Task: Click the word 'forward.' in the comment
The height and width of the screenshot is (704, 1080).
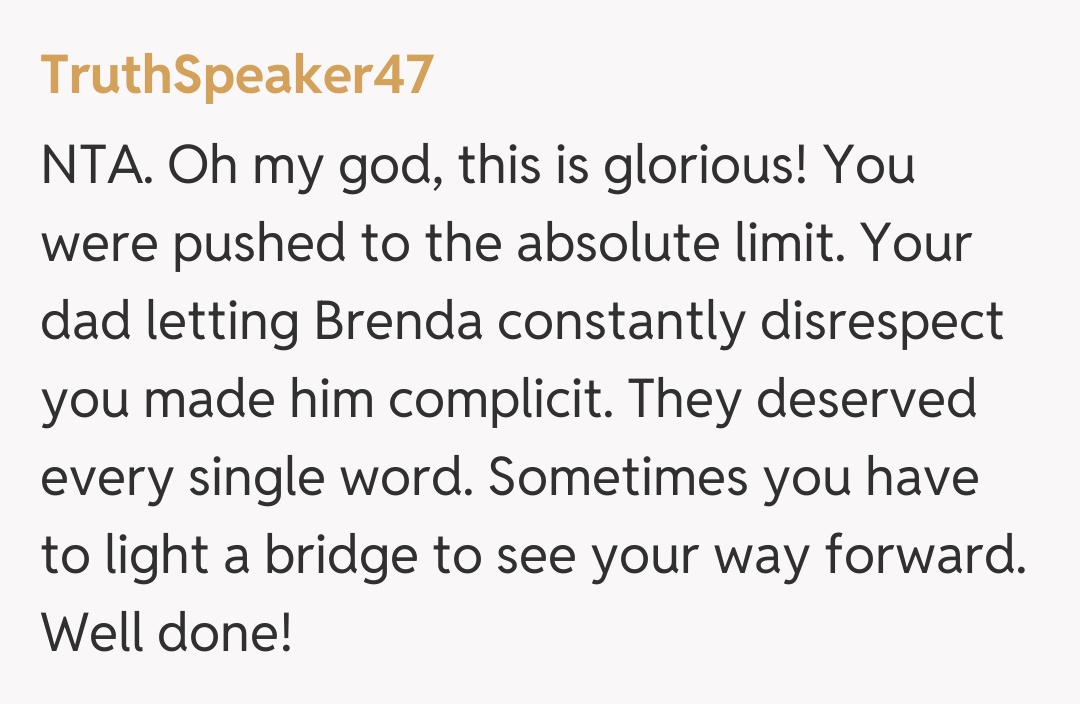Action: coord(923,556)
